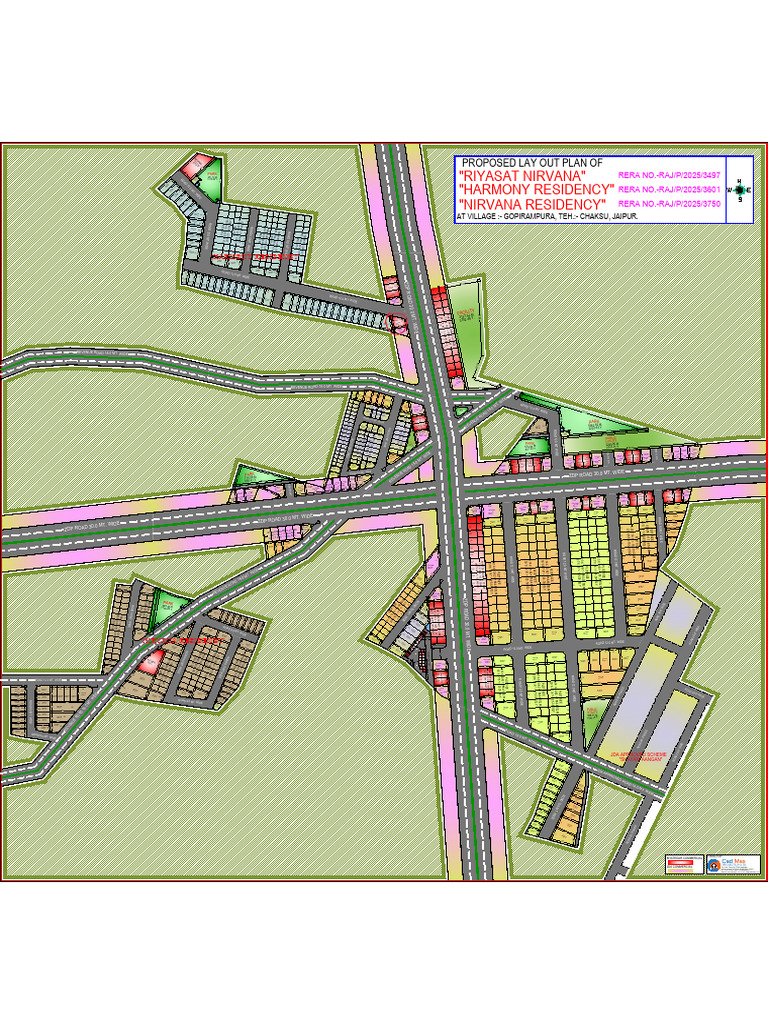The height and width of the screenshot is (1024, 768).
Task: Click the north compass rose icon
Action: pyautogui.click(x=739, y=190)
